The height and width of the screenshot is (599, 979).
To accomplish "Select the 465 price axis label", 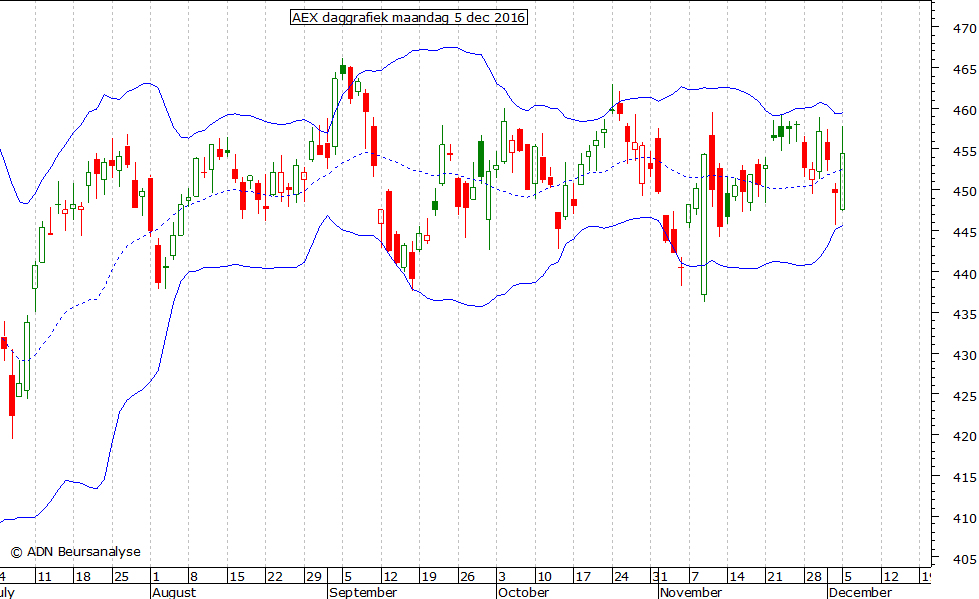I will 965,70.
